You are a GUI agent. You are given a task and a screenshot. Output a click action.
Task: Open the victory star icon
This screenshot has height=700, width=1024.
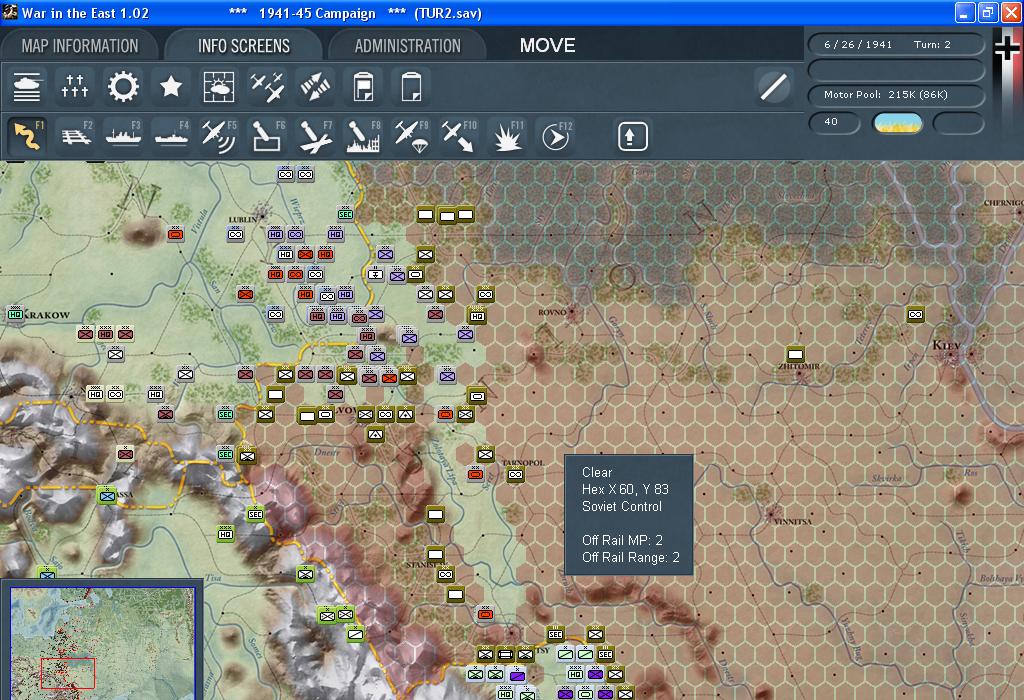click(170, 86)
